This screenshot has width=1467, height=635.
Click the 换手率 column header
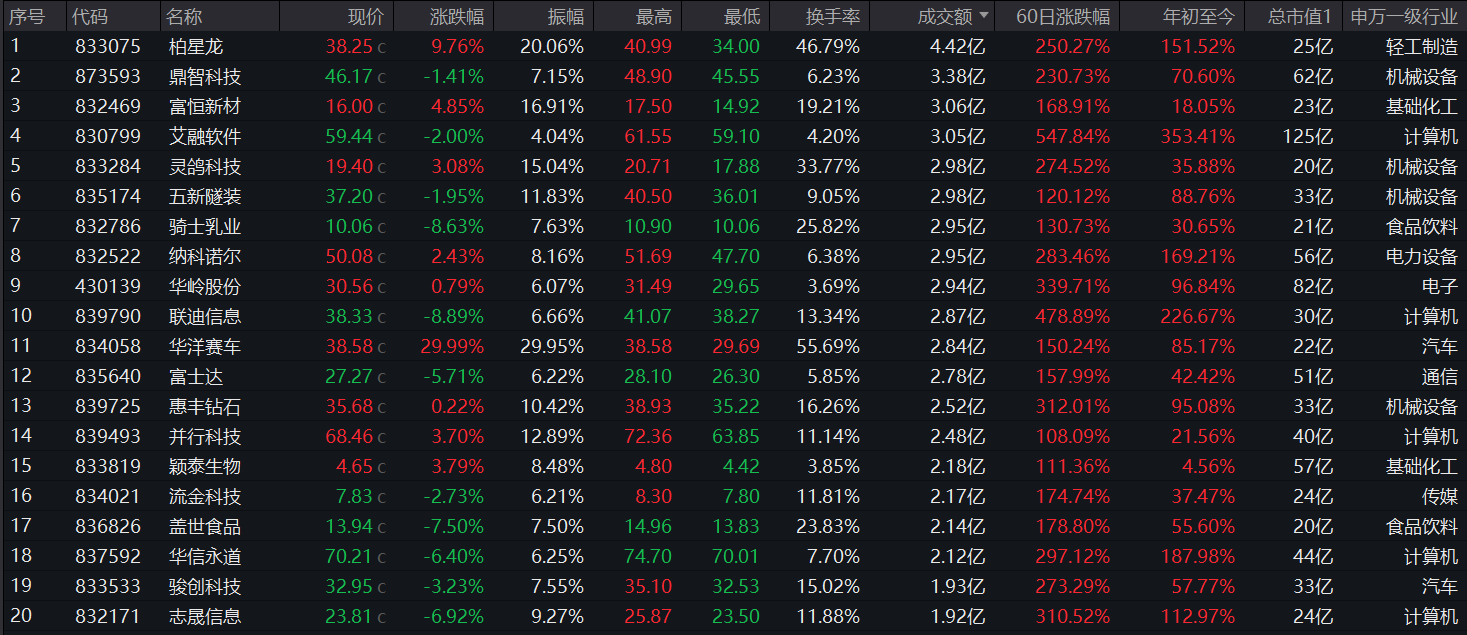point(833,16)
